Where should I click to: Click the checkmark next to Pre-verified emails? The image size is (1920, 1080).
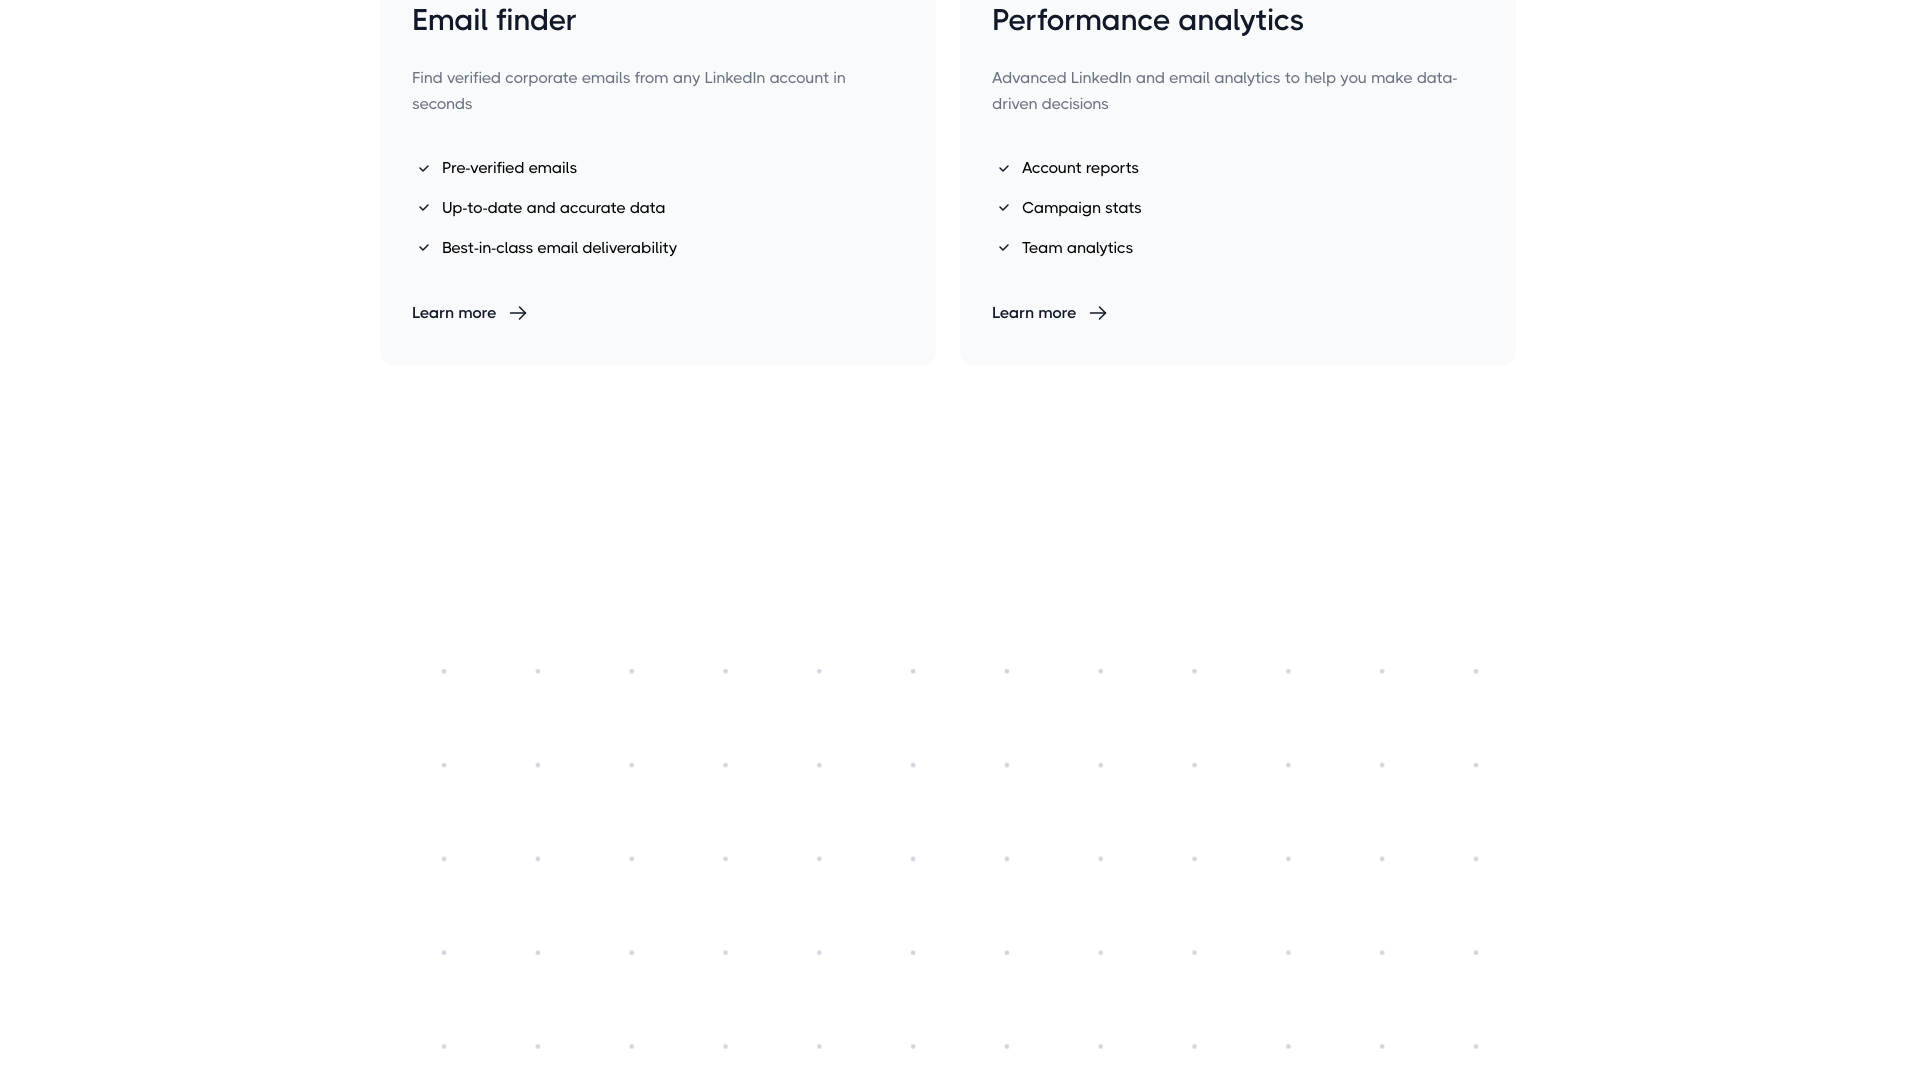(423, 168)
